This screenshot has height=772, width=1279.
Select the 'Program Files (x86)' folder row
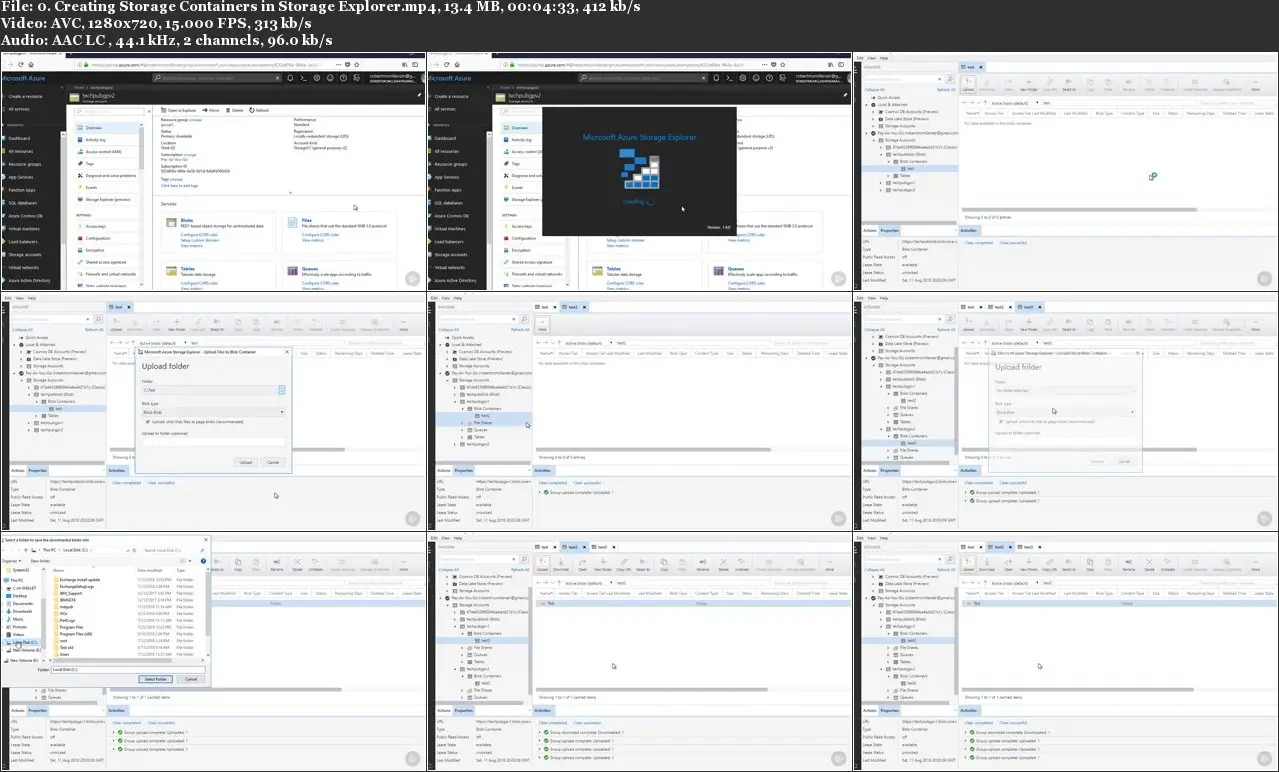[123, 634]
